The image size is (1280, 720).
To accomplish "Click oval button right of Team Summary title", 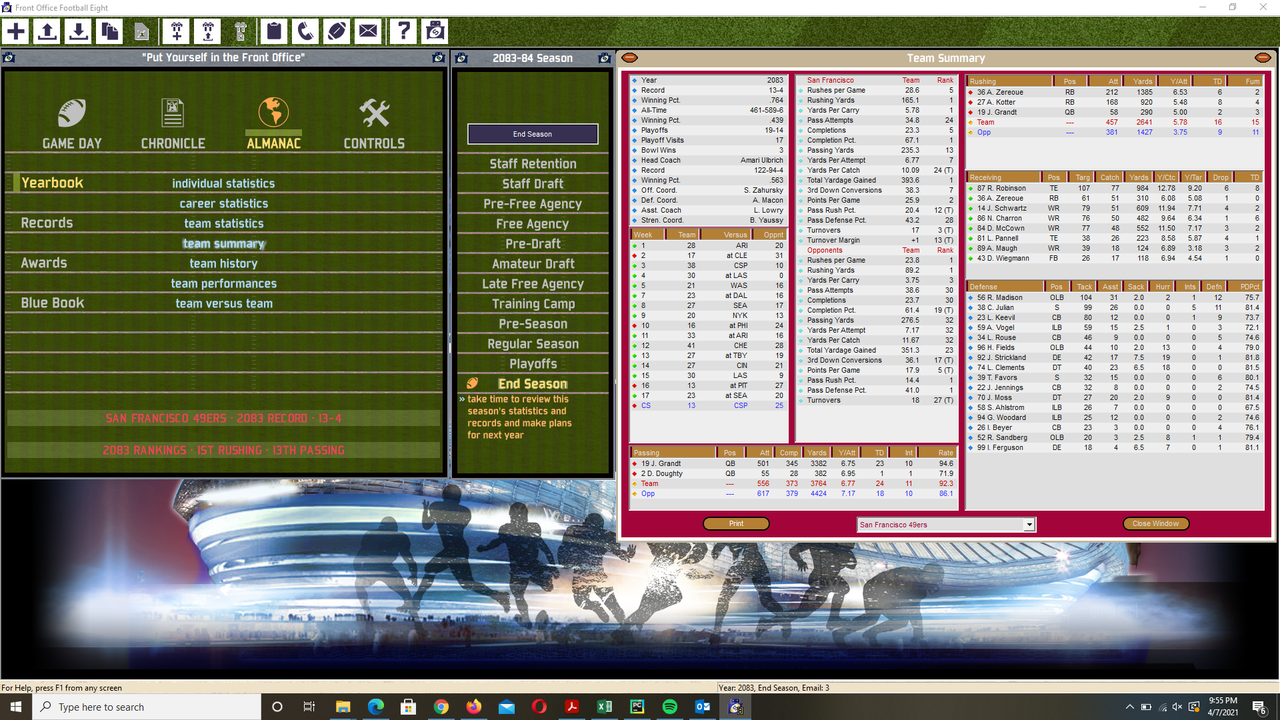I will point(1264,58).
